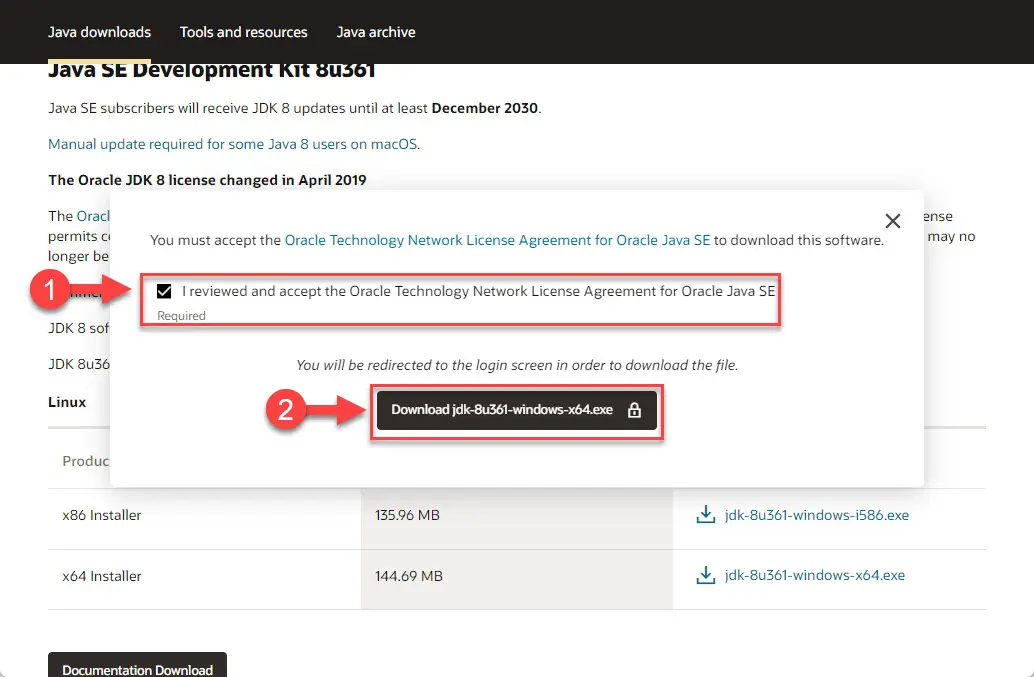
Task: Click the December 2030 subscribers sentence
Action: coord(295,108)
